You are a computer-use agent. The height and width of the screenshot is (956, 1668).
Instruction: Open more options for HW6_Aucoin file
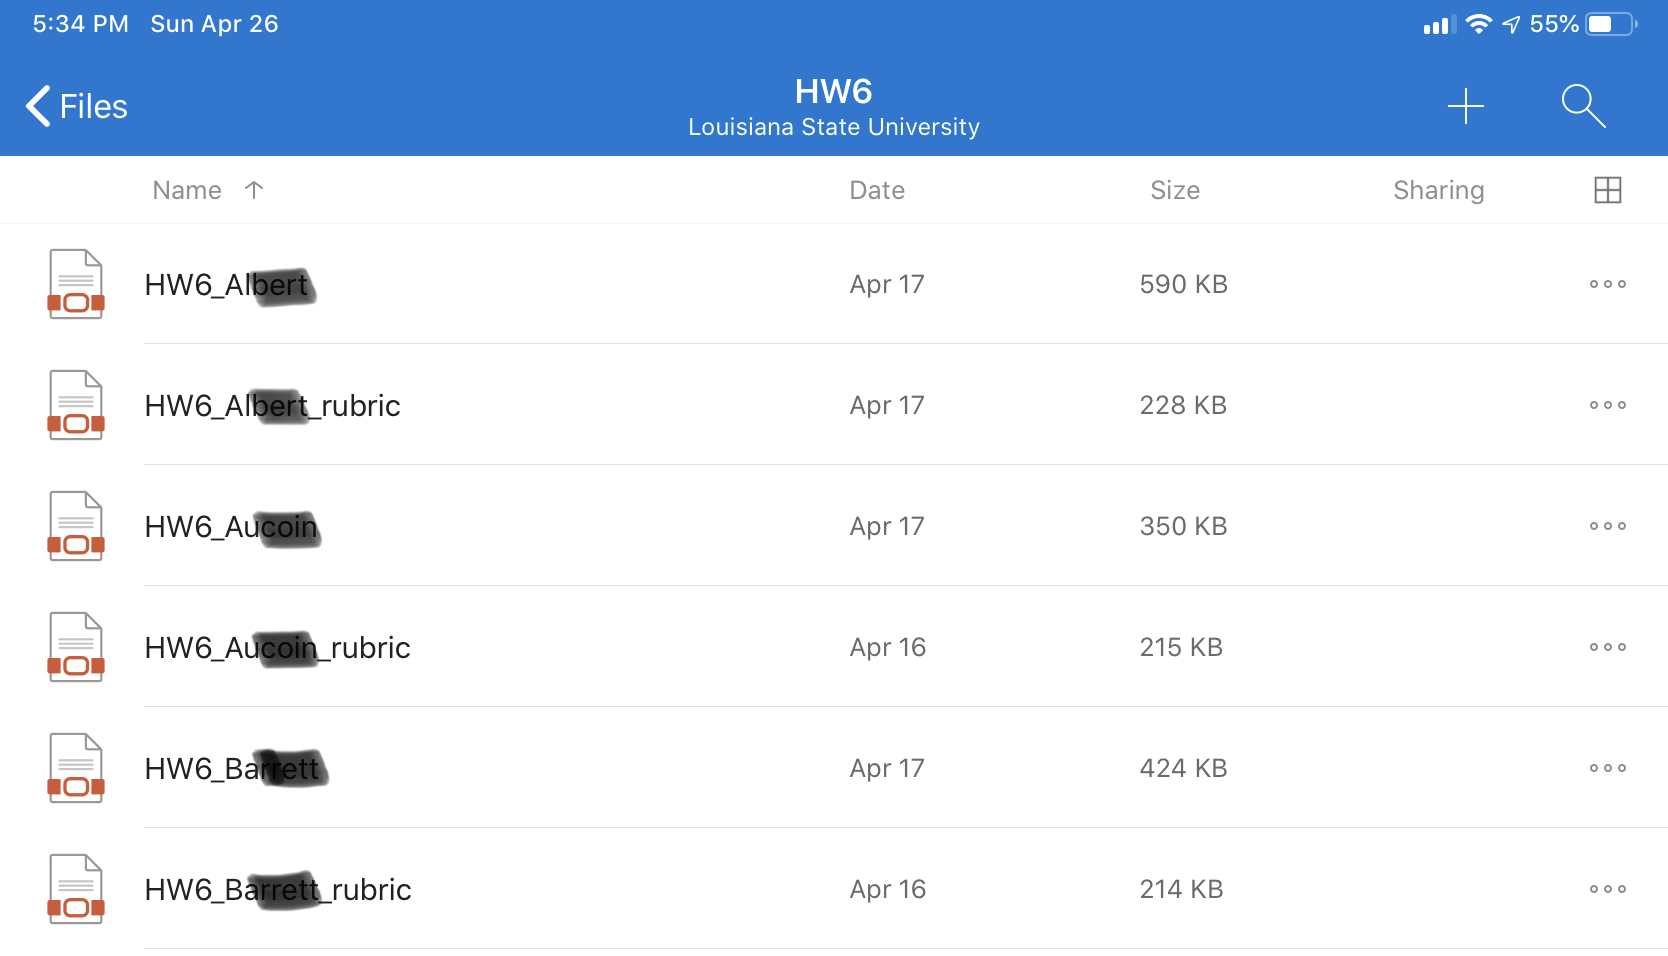[x=1608, y=526]
